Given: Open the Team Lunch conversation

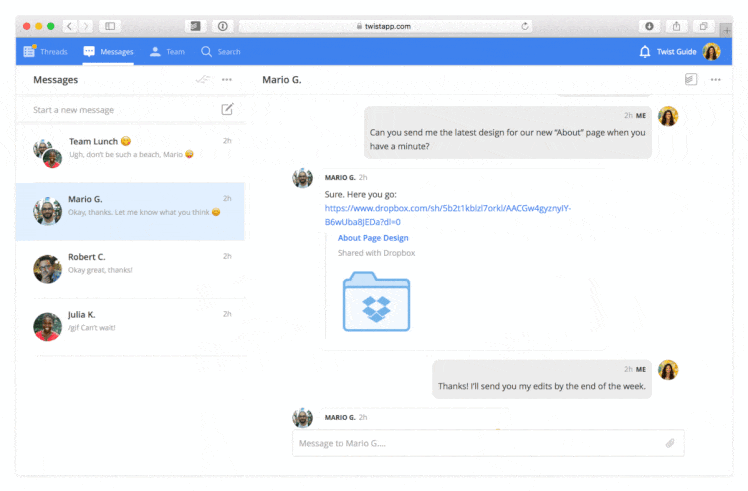Looking at the screenshot, I should (130, 154).
